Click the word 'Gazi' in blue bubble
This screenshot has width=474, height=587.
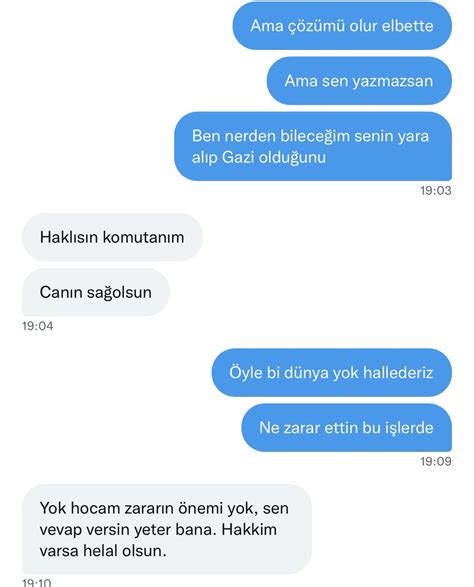238,157
